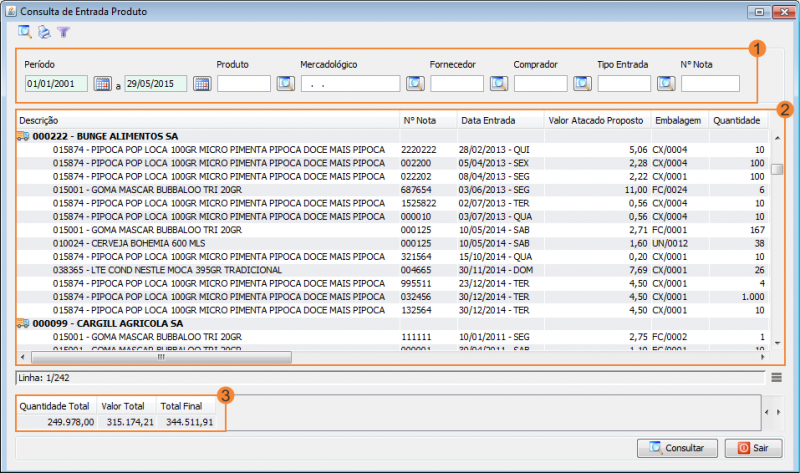Focus the Mercadológico input field
The image size is (800, 473).
click(351, 84)
